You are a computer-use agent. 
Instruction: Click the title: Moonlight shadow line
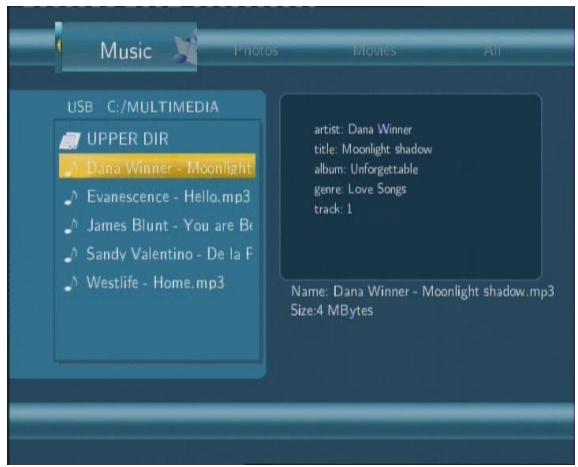coord(373,149)
